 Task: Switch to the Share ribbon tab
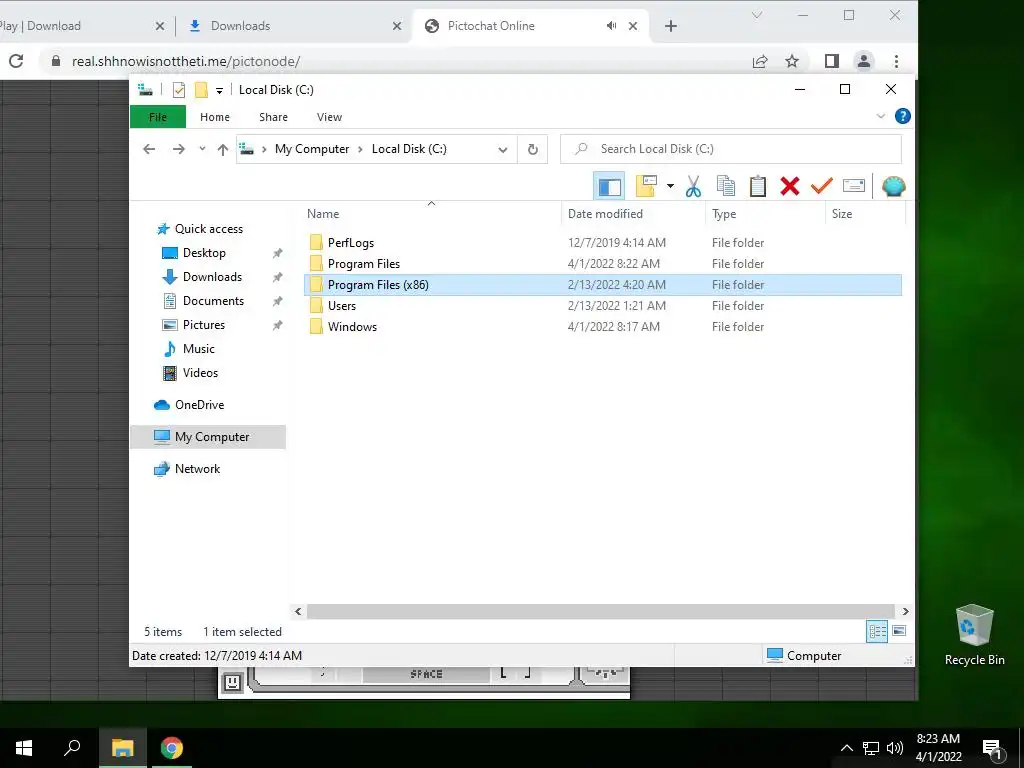[273, 117]
